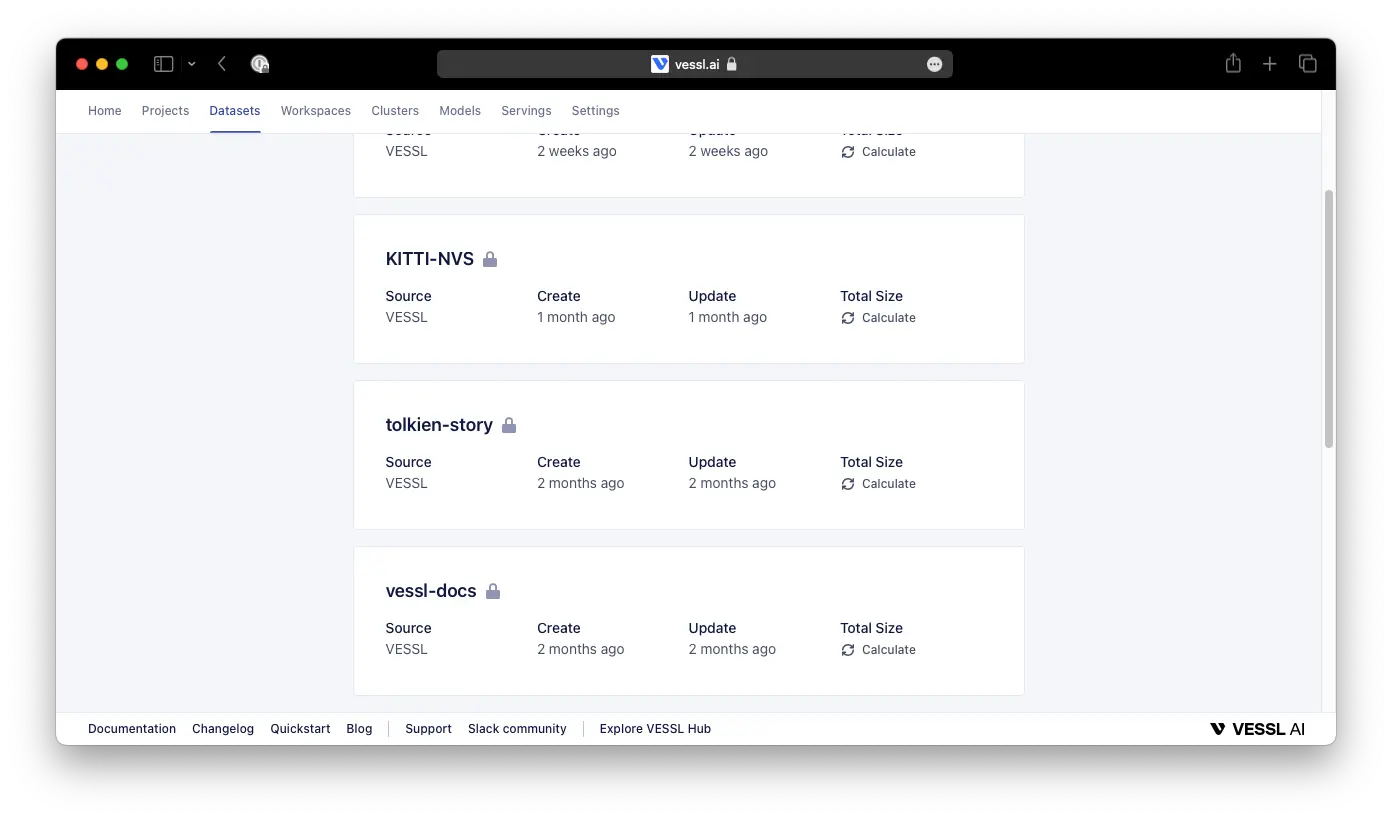Viewport: 1392px width, 819px height.
Task: Click the VESSL favicon in address bar
Action: tap(660, 64)
